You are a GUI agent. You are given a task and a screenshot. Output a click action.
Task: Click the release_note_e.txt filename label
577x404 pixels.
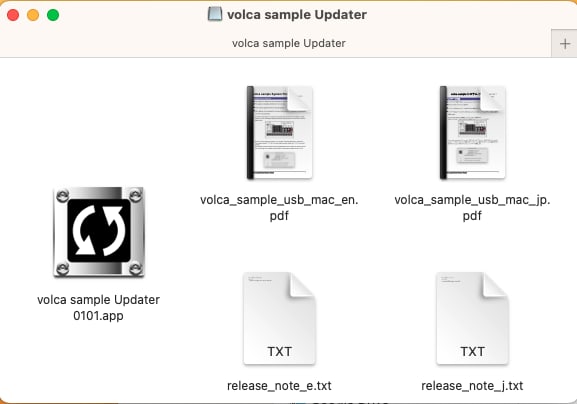click(x=279, y=386)
